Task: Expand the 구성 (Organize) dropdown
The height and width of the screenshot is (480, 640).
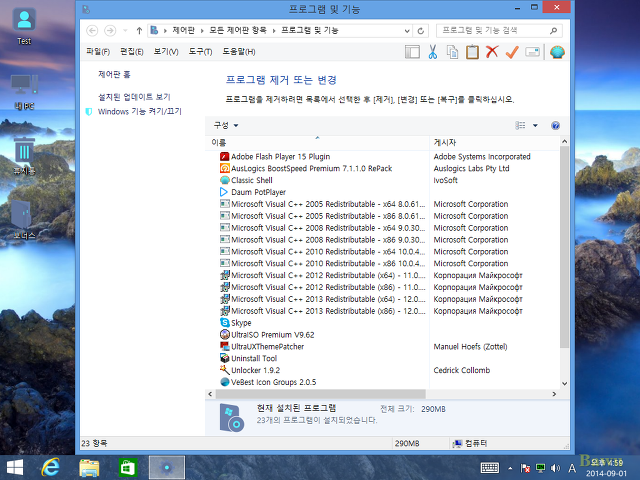Action: (x=226, y=125)
